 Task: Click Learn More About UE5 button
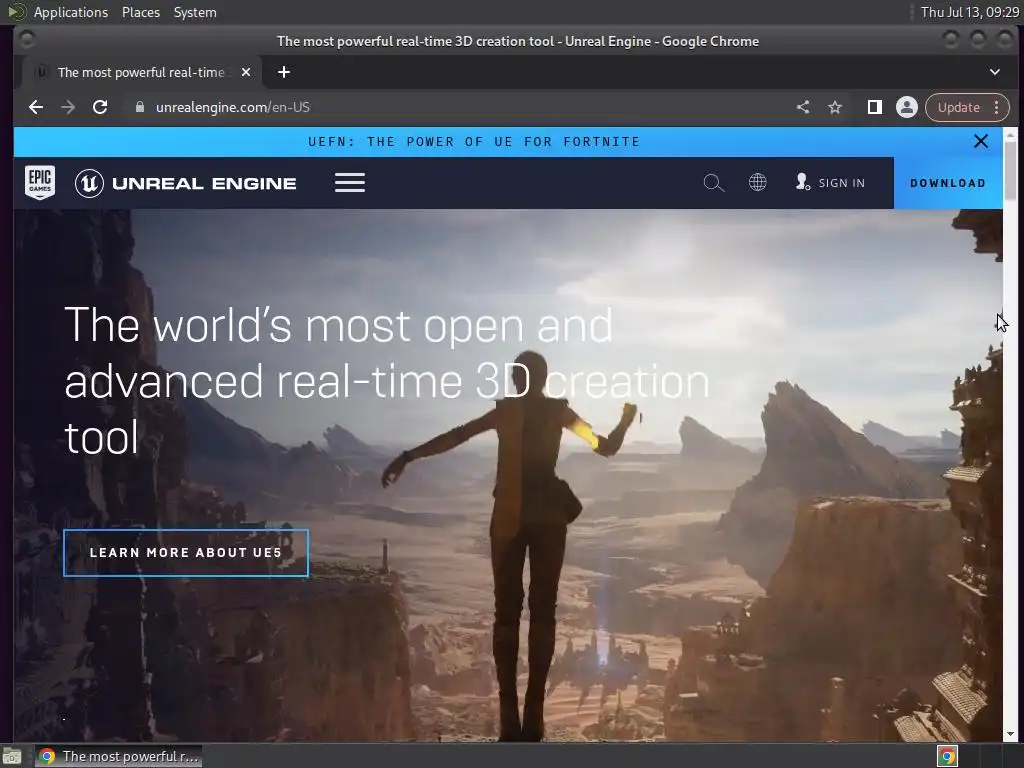186,552
